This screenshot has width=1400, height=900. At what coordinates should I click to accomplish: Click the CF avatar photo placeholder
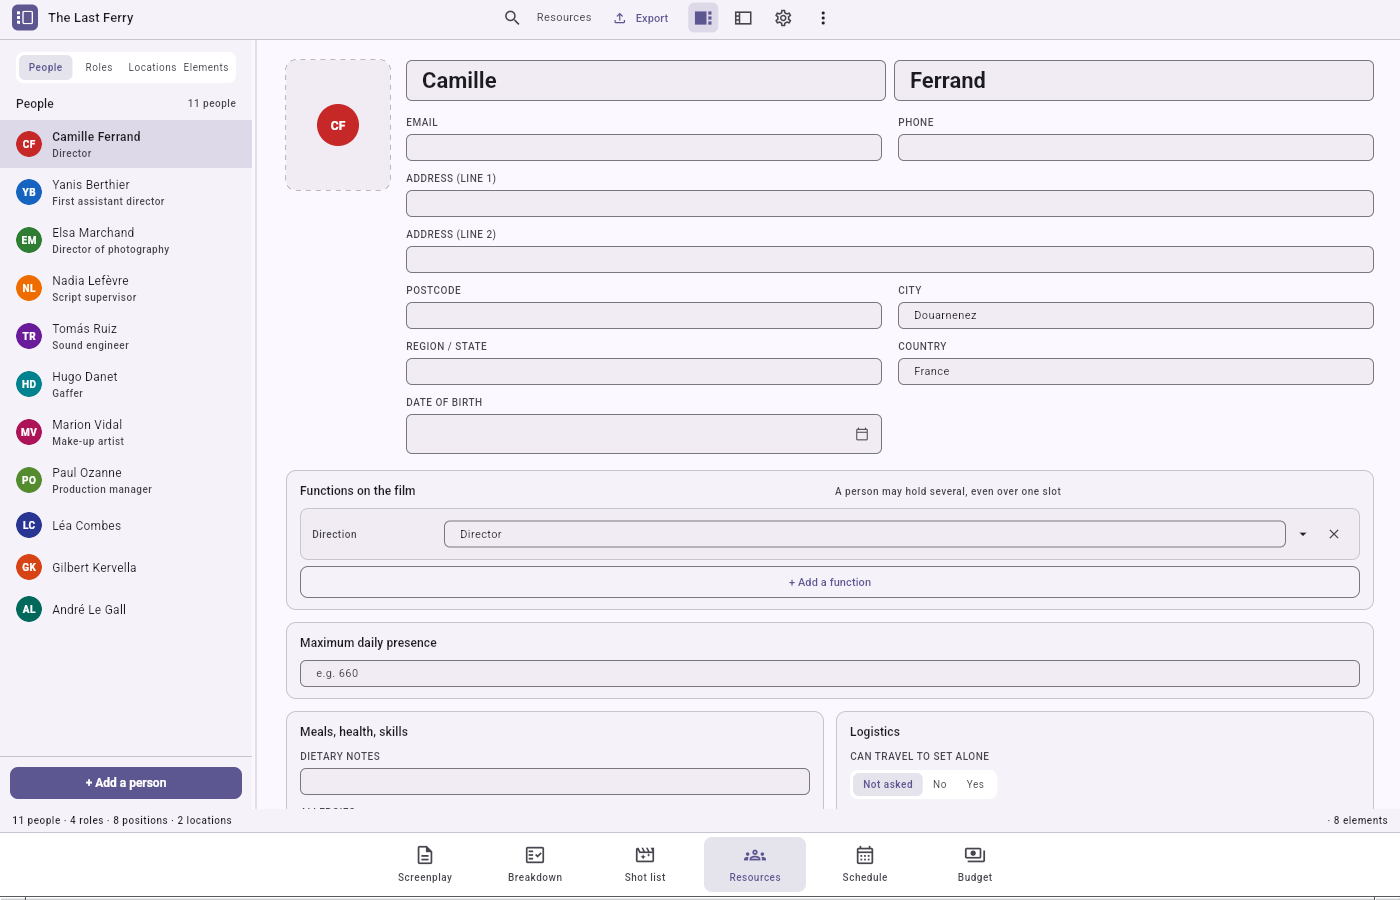click(x=338, y=125)
